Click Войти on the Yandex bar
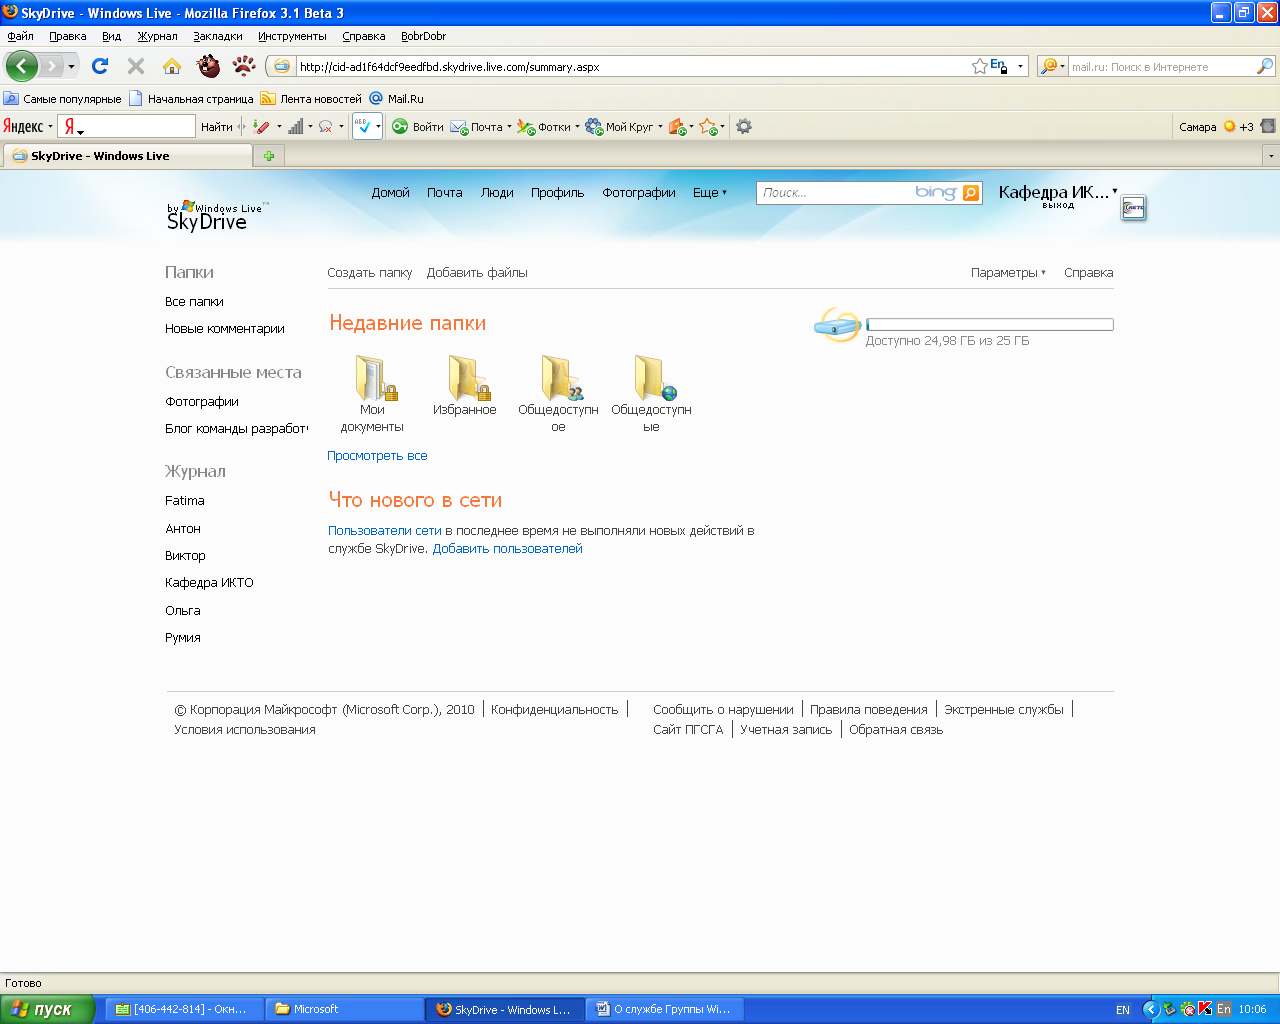 [x=418, y=127]
